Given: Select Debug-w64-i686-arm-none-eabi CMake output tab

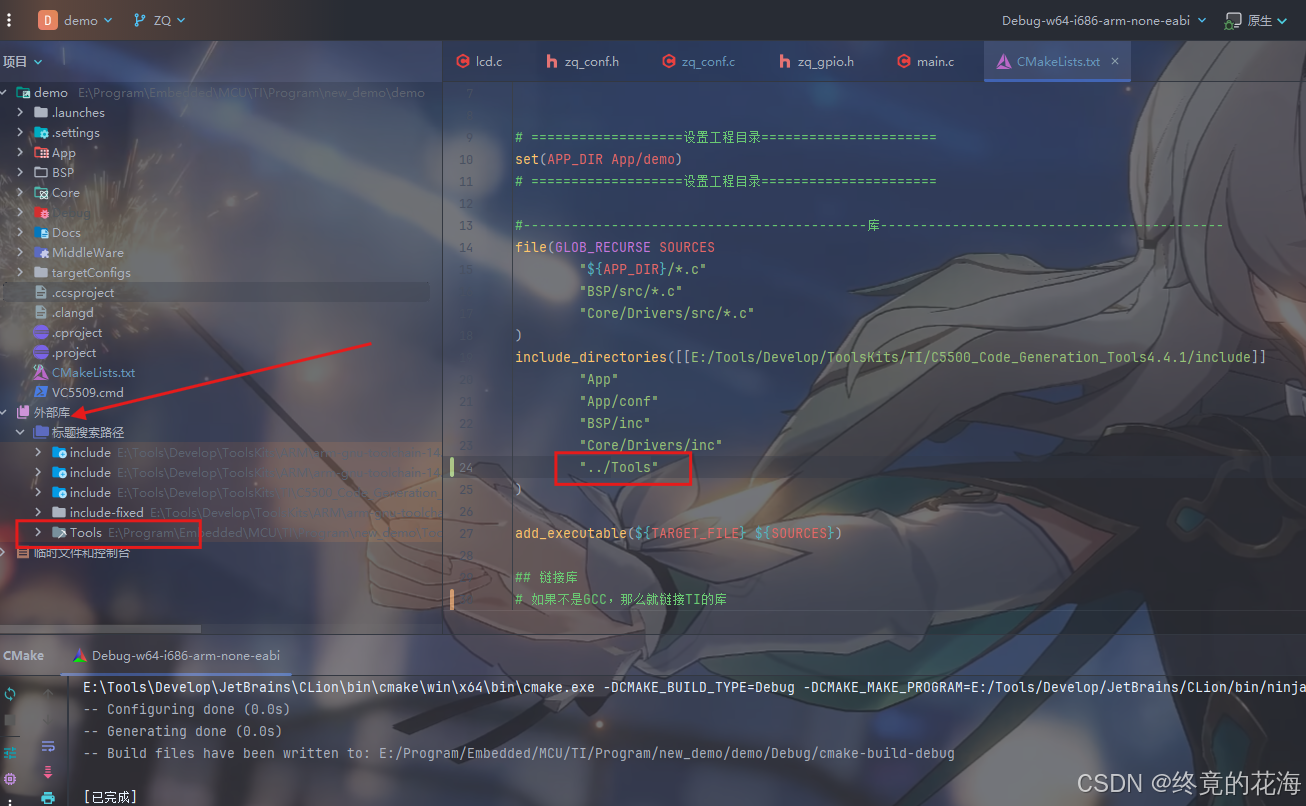Looking at the screenshot, I should [176, 655].
